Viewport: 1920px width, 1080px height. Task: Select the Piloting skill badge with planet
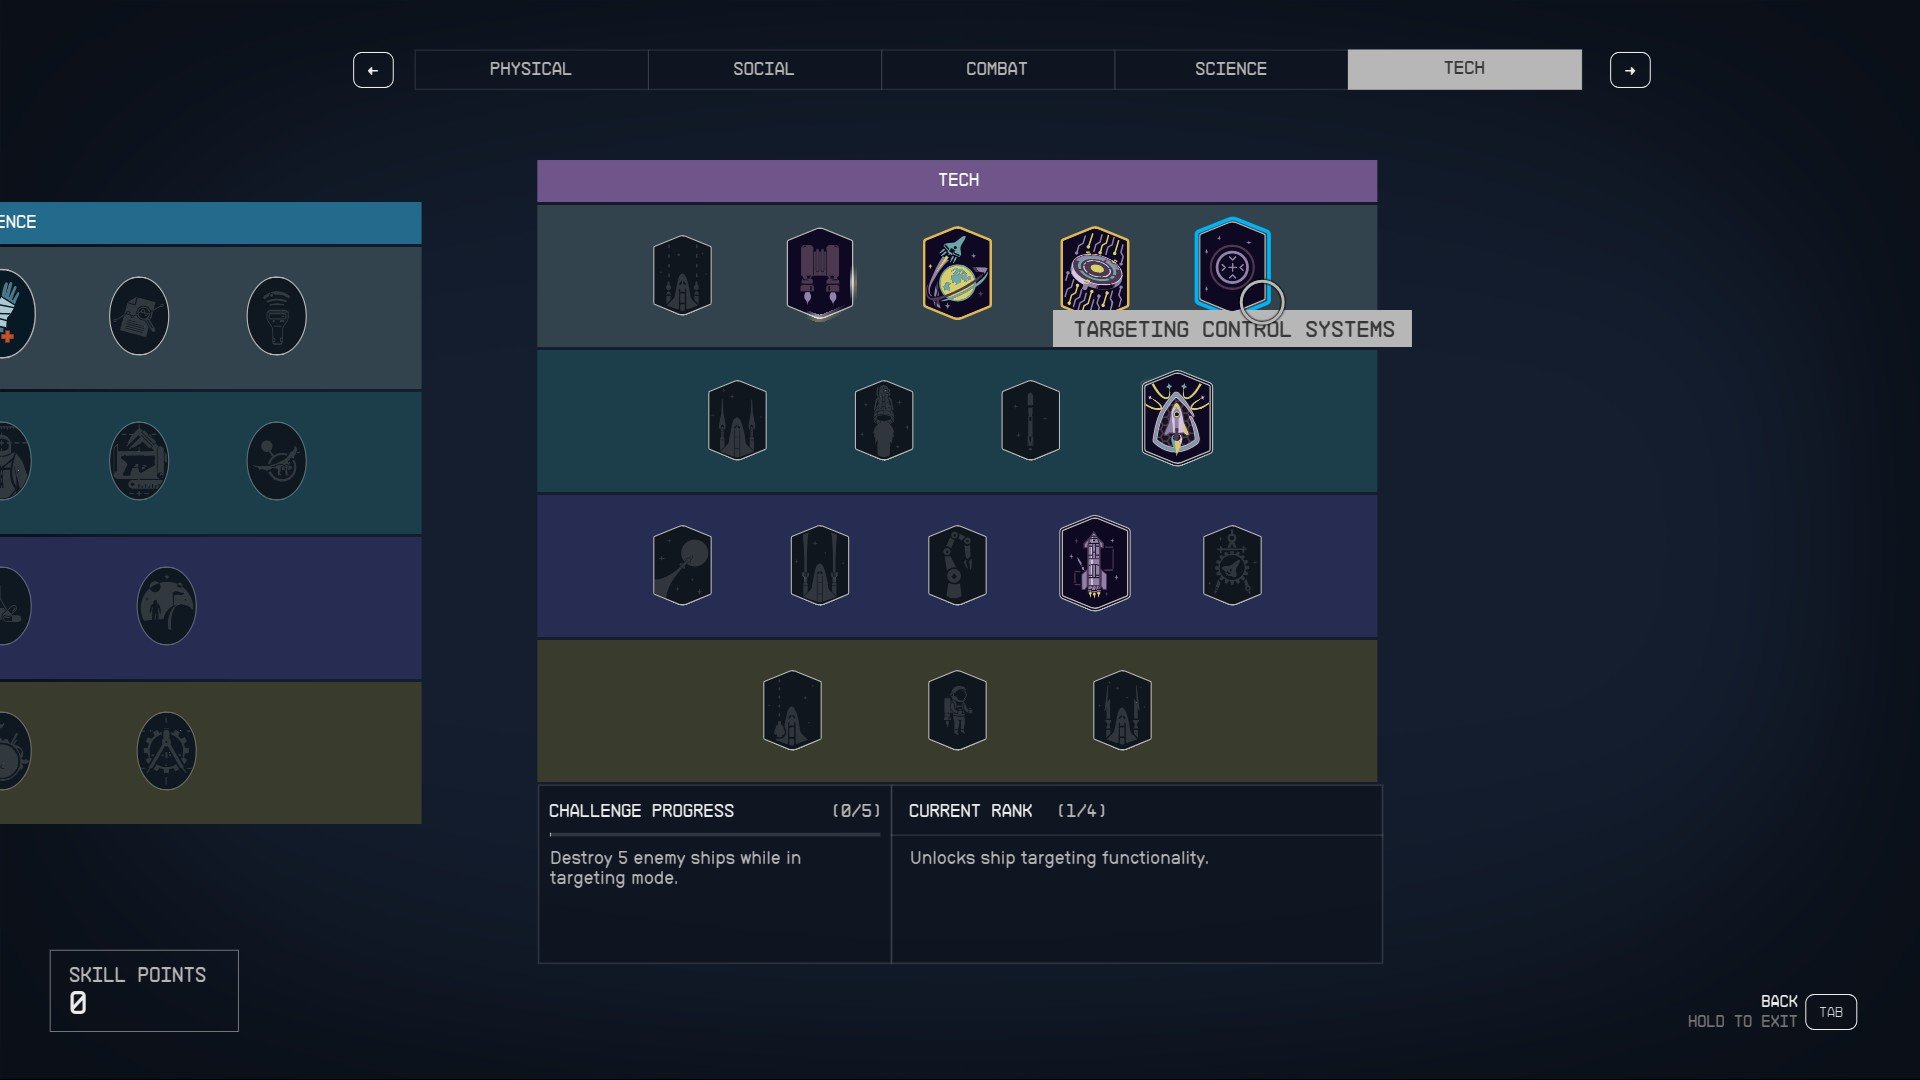[x=957, y=273]
